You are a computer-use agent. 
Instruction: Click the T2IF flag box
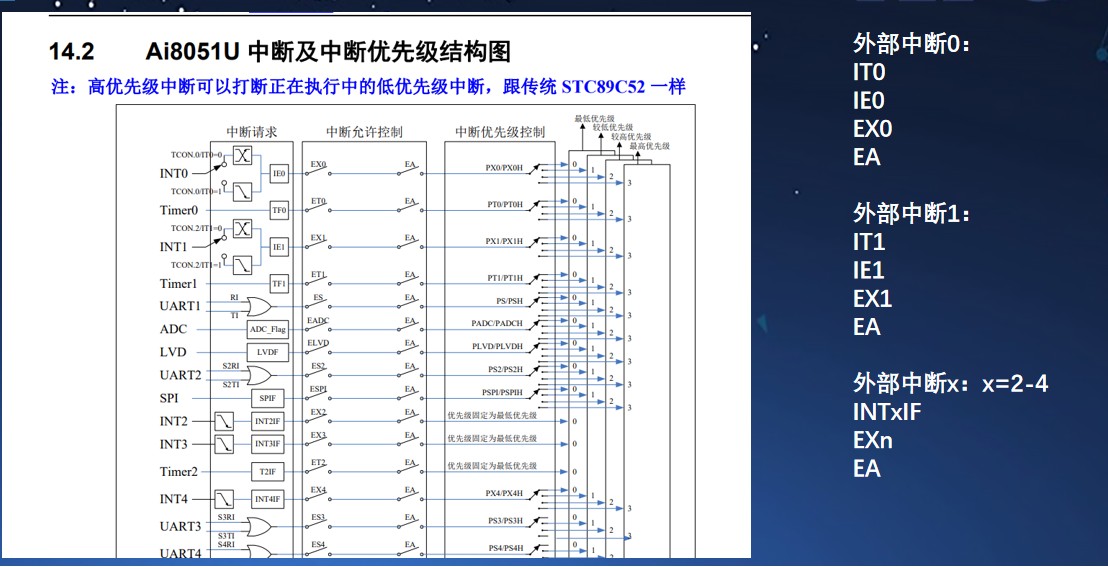point(267,471)
